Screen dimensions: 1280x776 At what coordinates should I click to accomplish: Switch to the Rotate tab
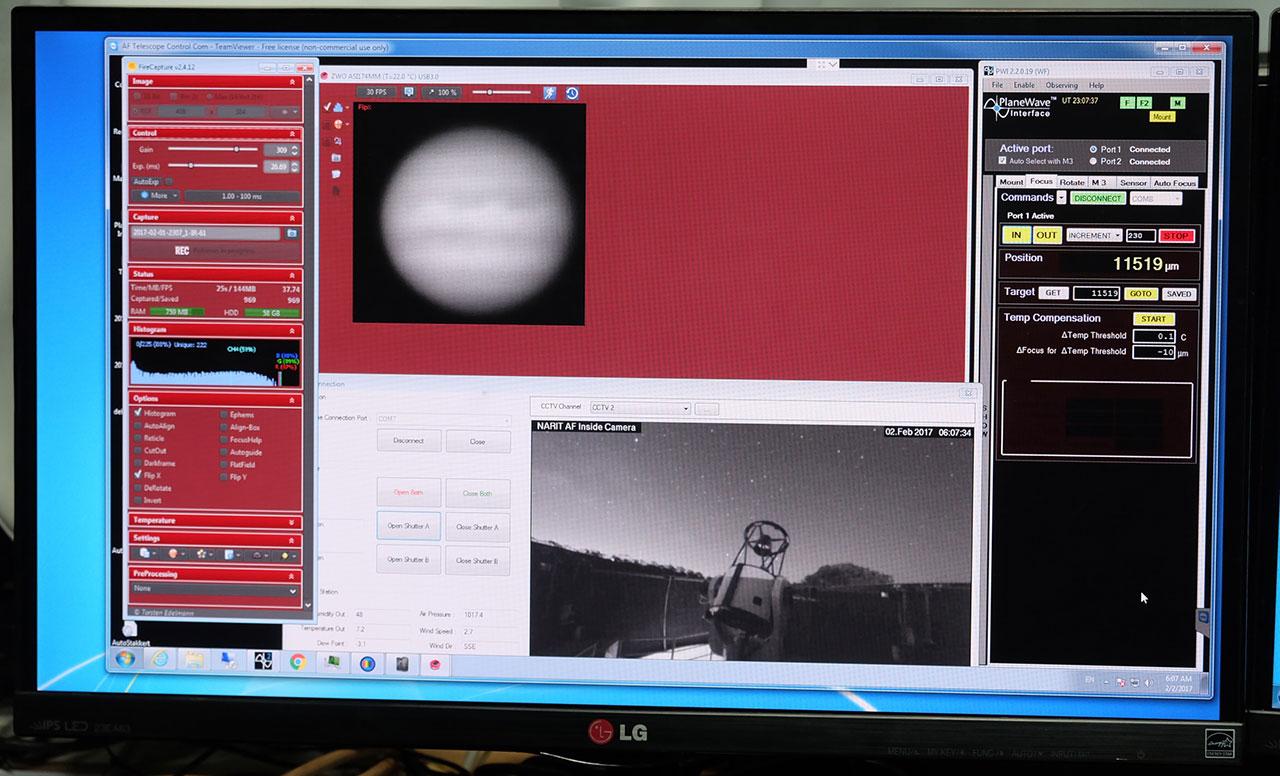1072,182
